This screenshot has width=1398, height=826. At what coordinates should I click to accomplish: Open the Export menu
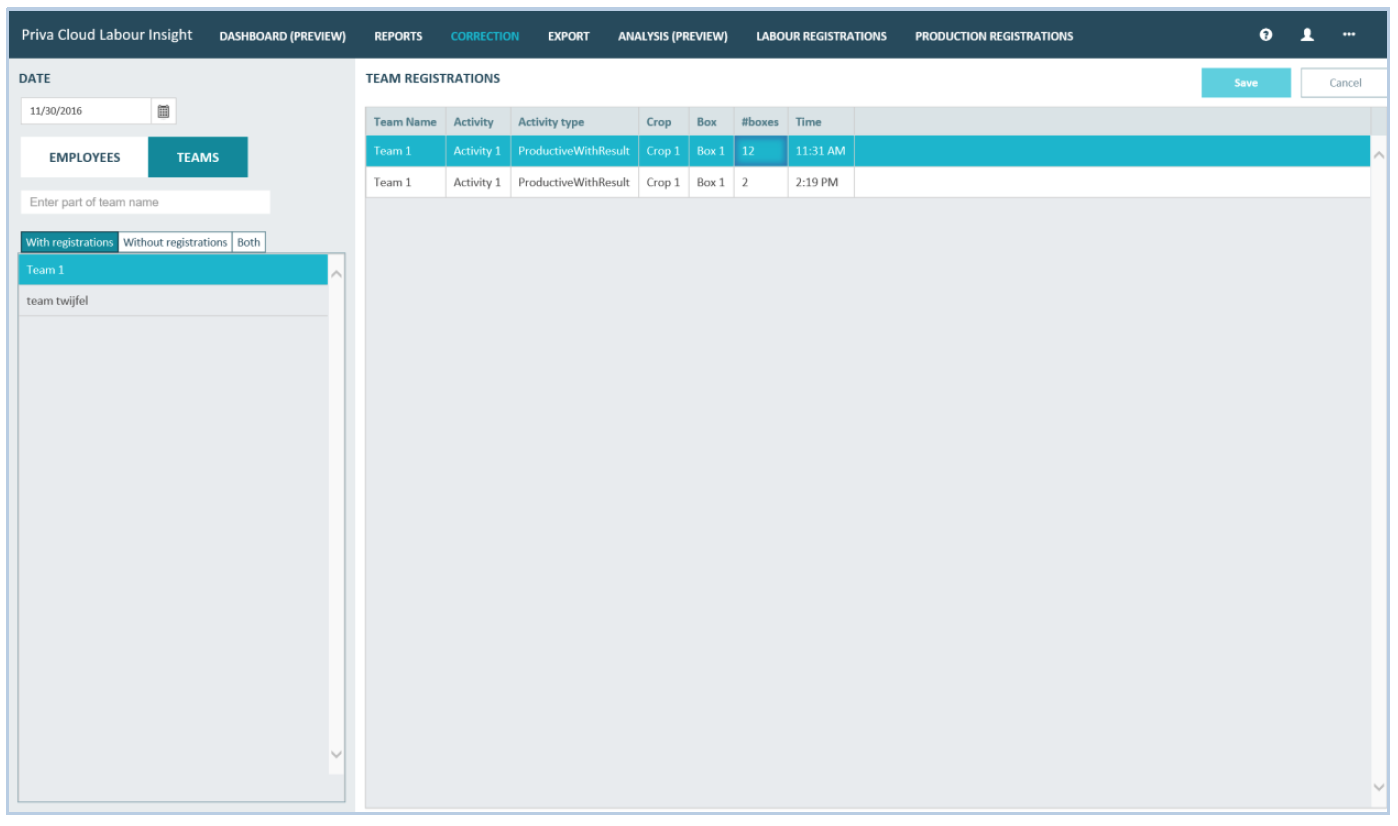click(568, 36)
